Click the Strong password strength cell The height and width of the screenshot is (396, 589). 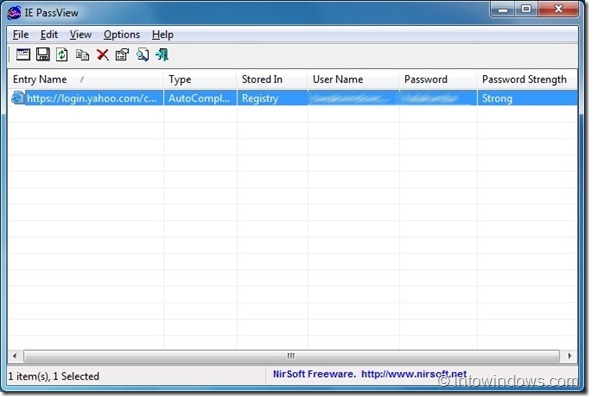tap(527, 98)
